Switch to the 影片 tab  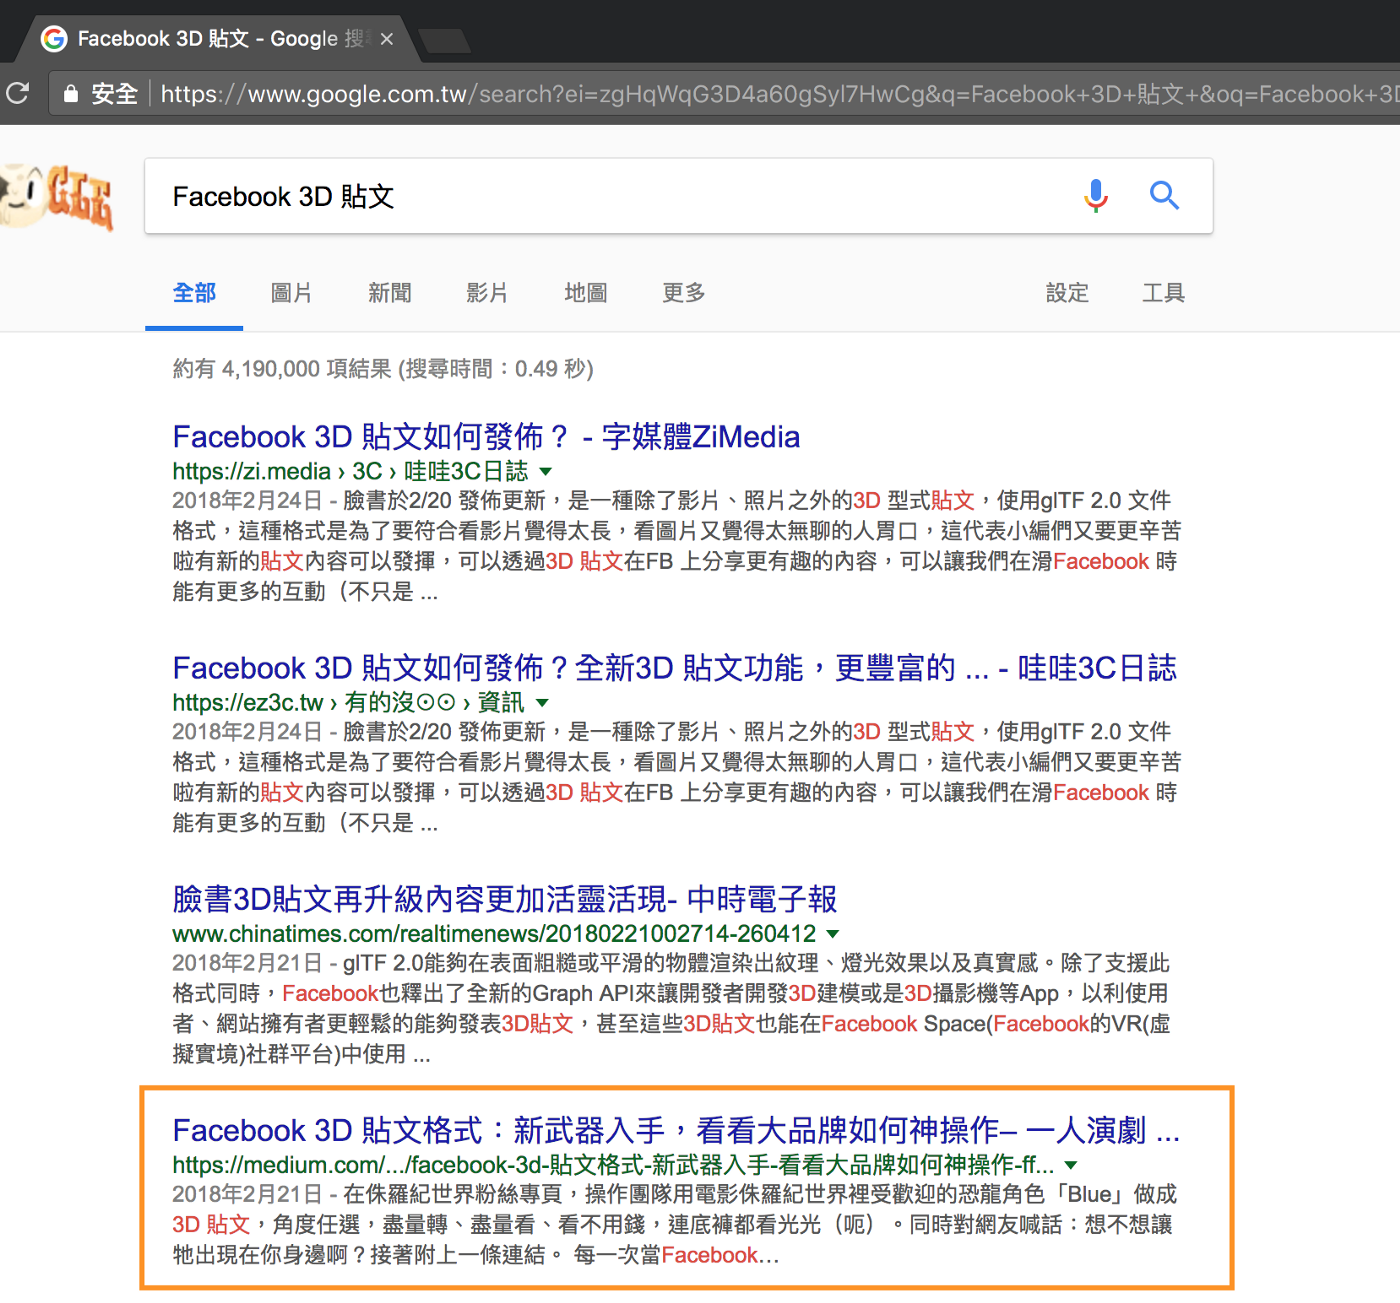tap(487, 293)
